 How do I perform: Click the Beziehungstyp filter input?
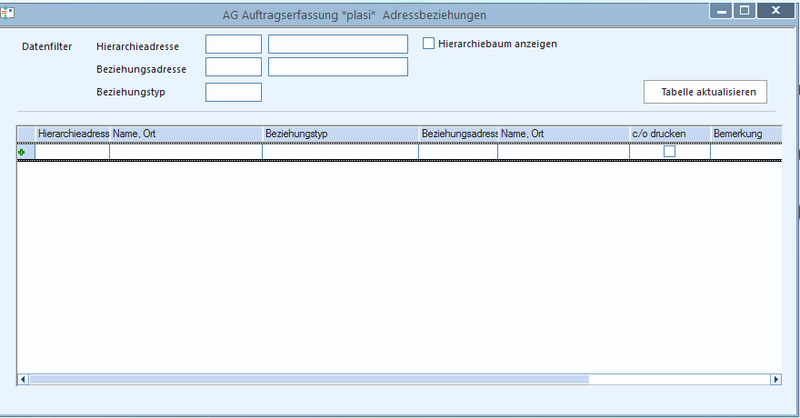coord(234,92)
